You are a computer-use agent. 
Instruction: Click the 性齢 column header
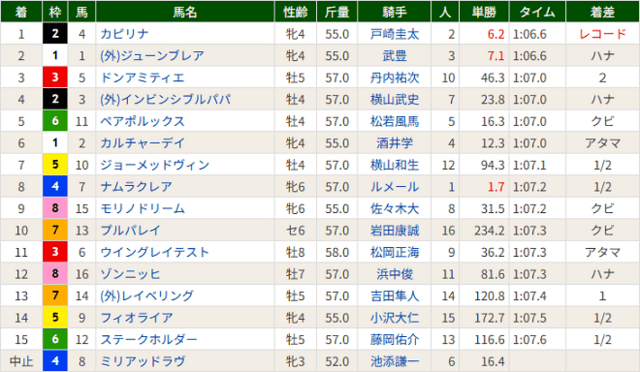click(x=296, y=11)
